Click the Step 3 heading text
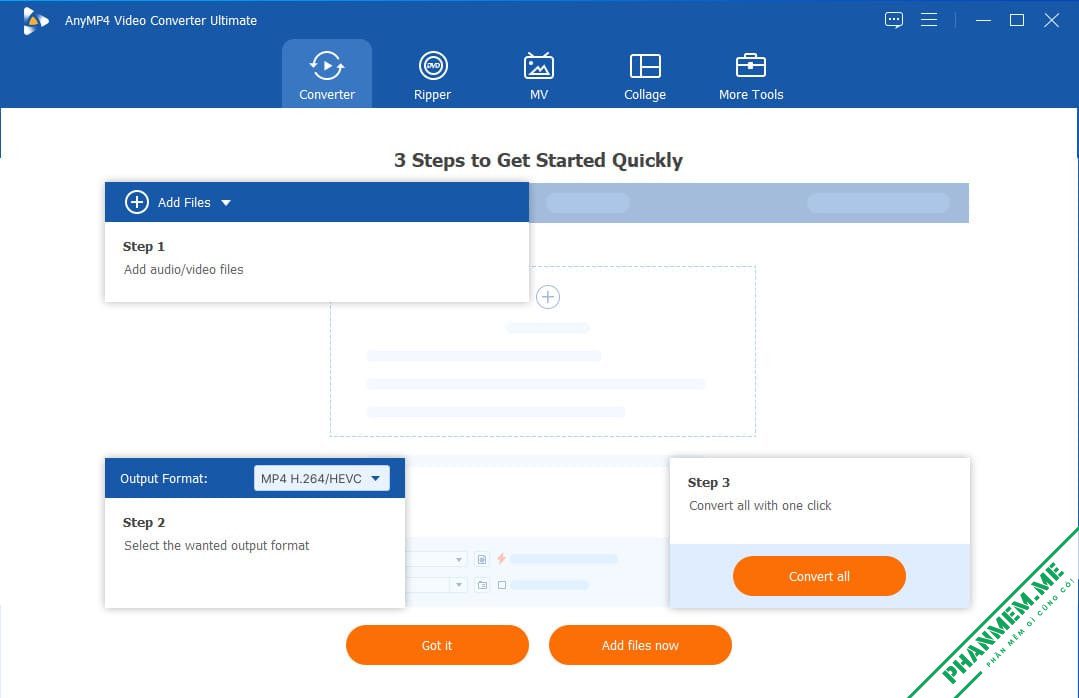1079x698 pixels. point(709,483)
